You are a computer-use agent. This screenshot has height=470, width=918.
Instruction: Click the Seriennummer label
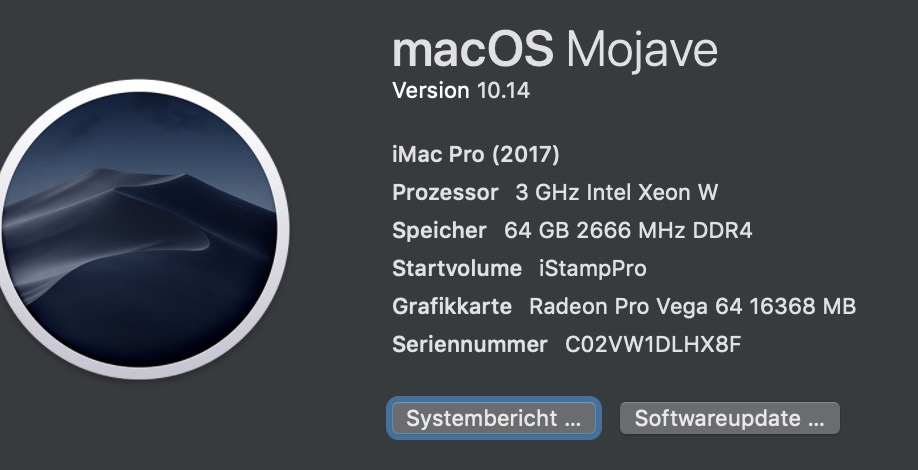(x=470, y=345)
